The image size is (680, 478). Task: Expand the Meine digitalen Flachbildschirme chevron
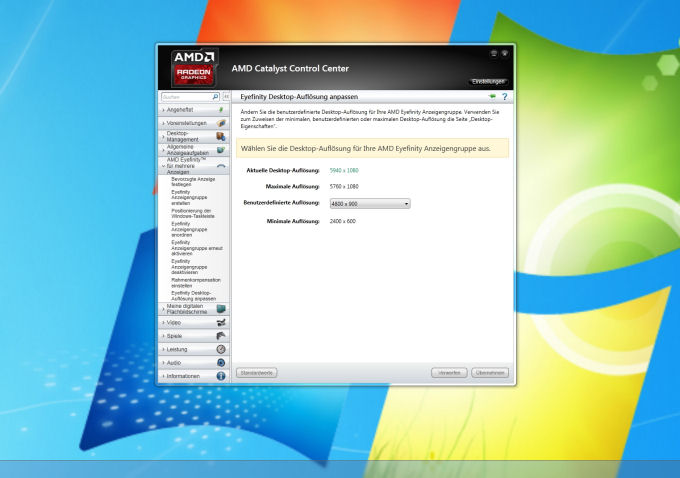point(163,309)
